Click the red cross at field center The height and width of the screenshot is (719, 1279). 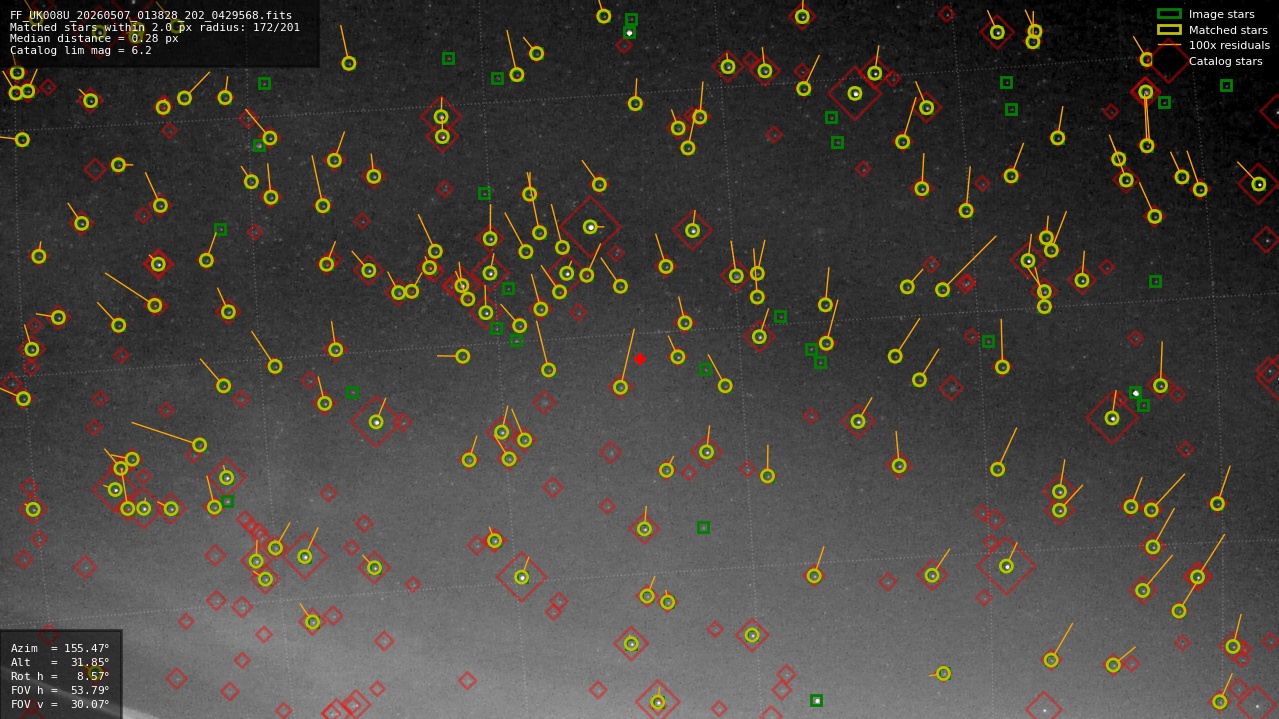click(x=640, y=359)
